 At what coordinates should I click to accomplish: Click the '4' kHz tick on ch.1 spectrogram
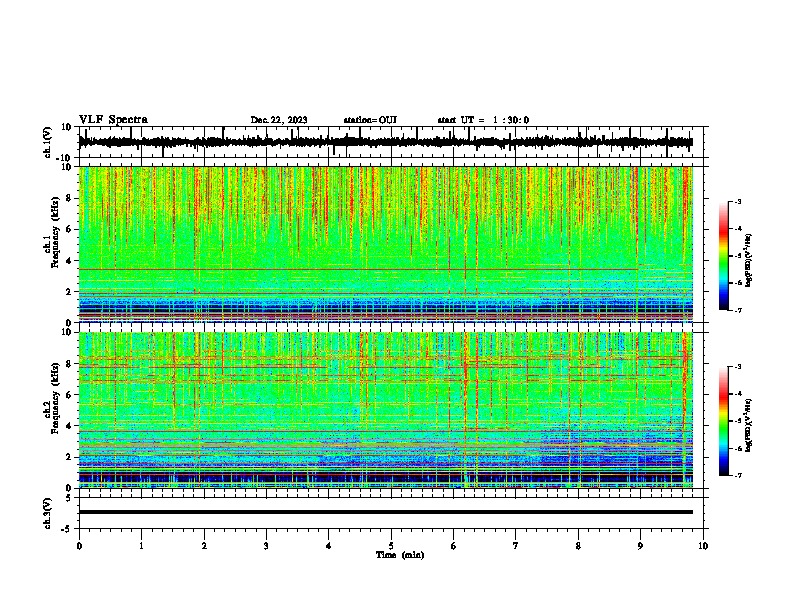coord(70,261)
